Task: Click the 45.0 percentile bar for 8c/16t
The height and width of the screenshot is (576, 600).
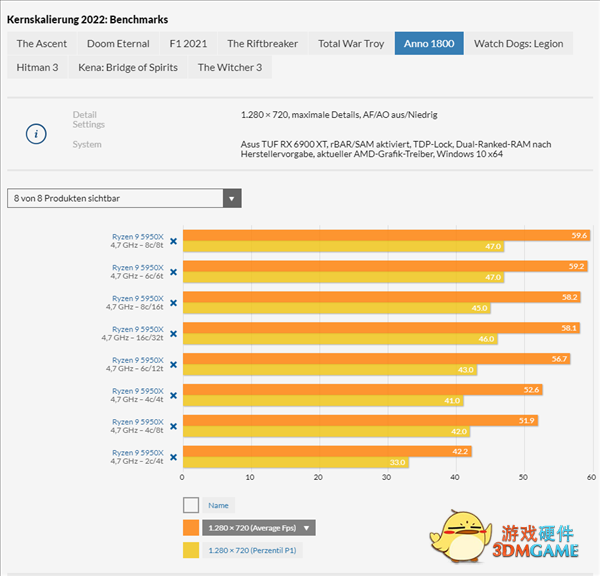Action: (x=337, y=308)
